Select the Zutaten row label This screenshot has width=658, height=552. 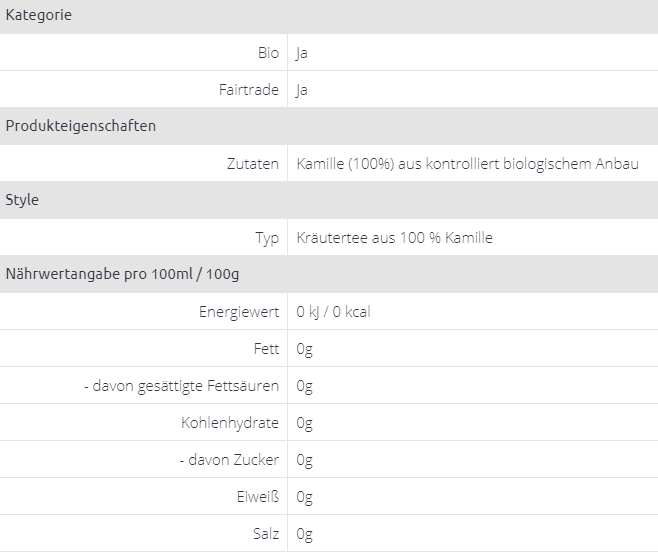coord(253,163)
